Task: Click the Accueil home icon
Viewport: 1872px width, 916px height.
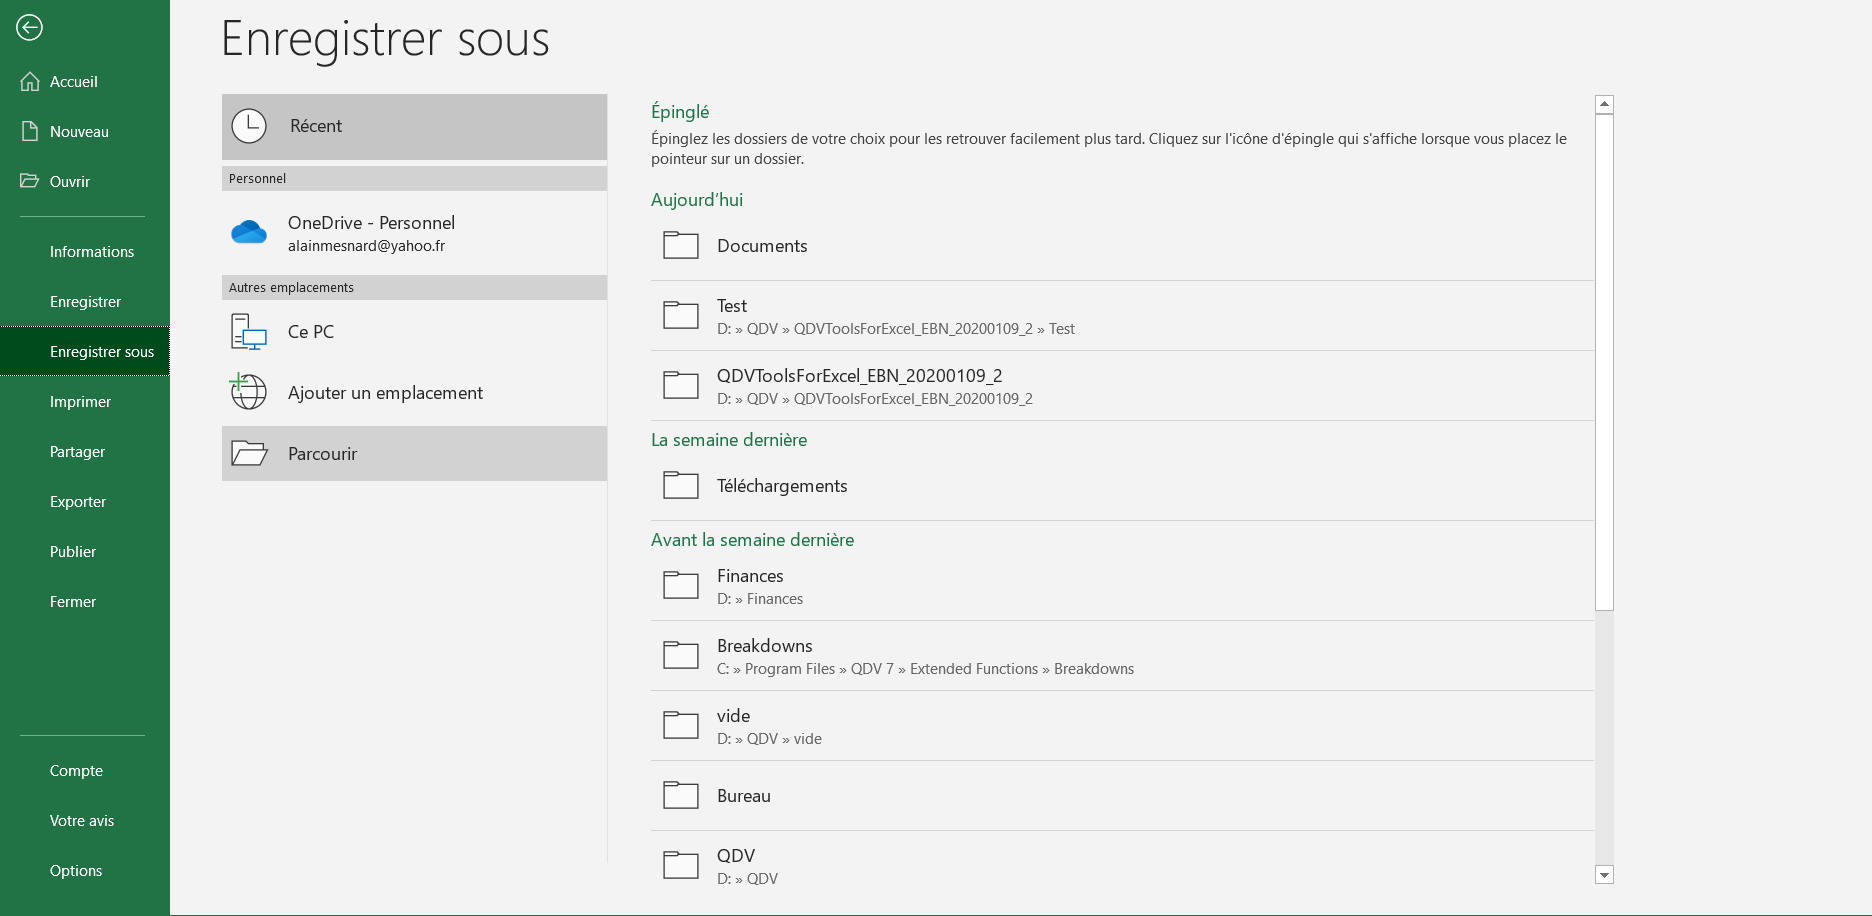Action: (x=30, y=82)
